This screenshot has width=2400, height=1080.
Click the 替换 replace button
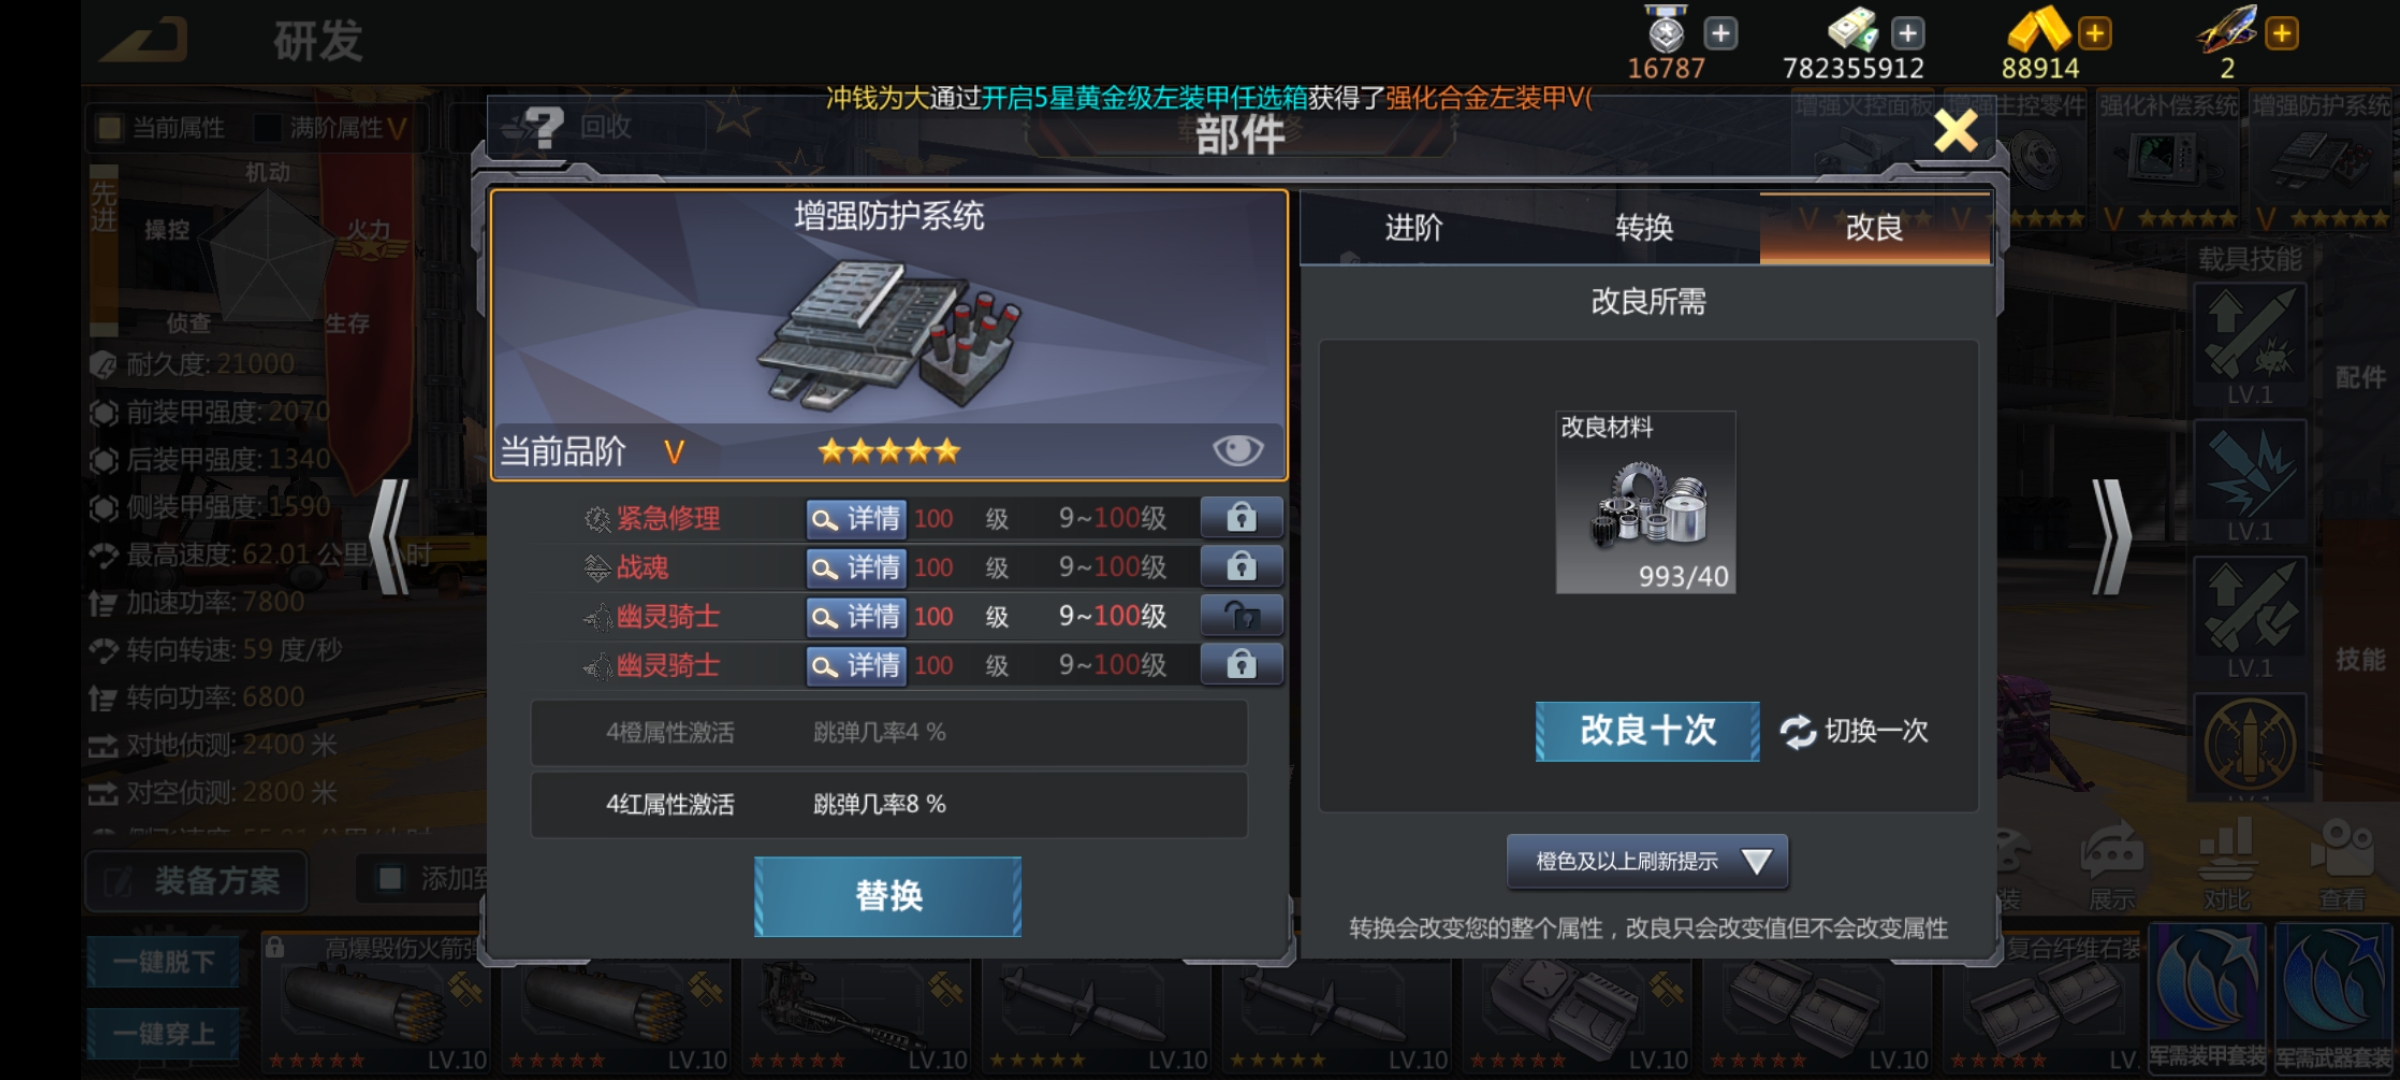pos(888,896)
